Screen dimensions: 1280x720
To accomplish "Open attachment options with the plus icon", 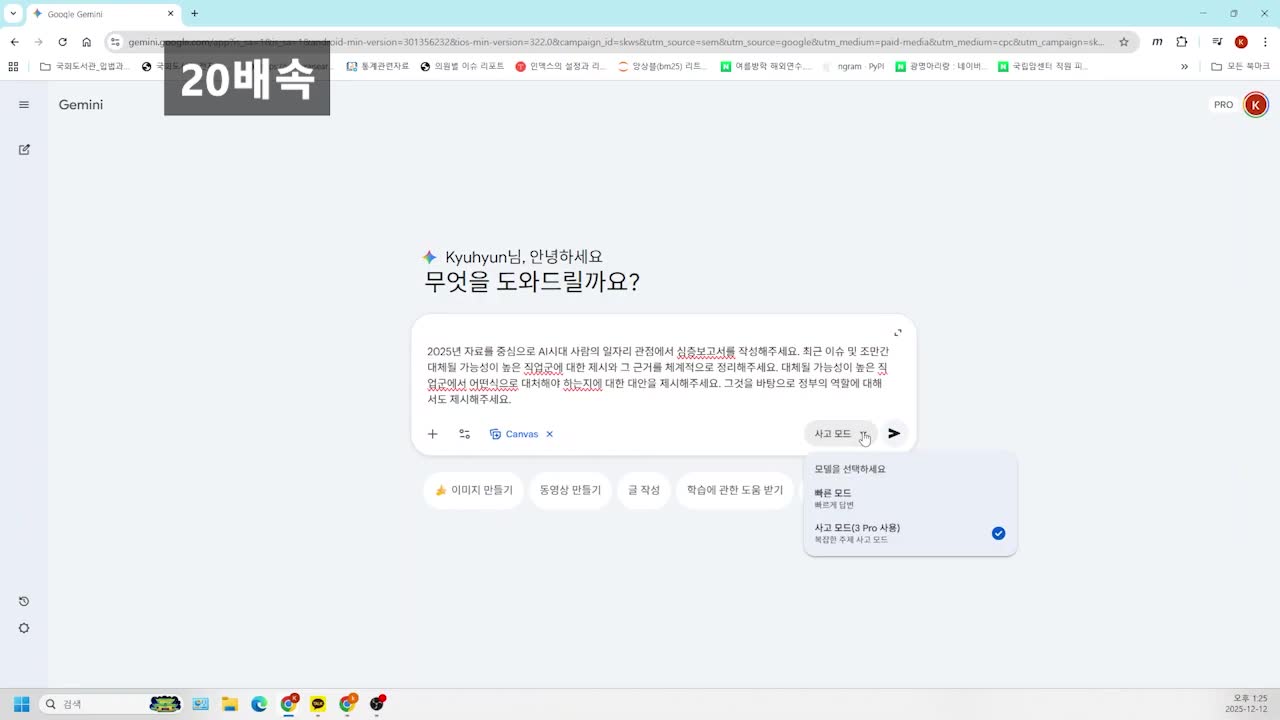I will pyautogui.click(x=432, y=433).
